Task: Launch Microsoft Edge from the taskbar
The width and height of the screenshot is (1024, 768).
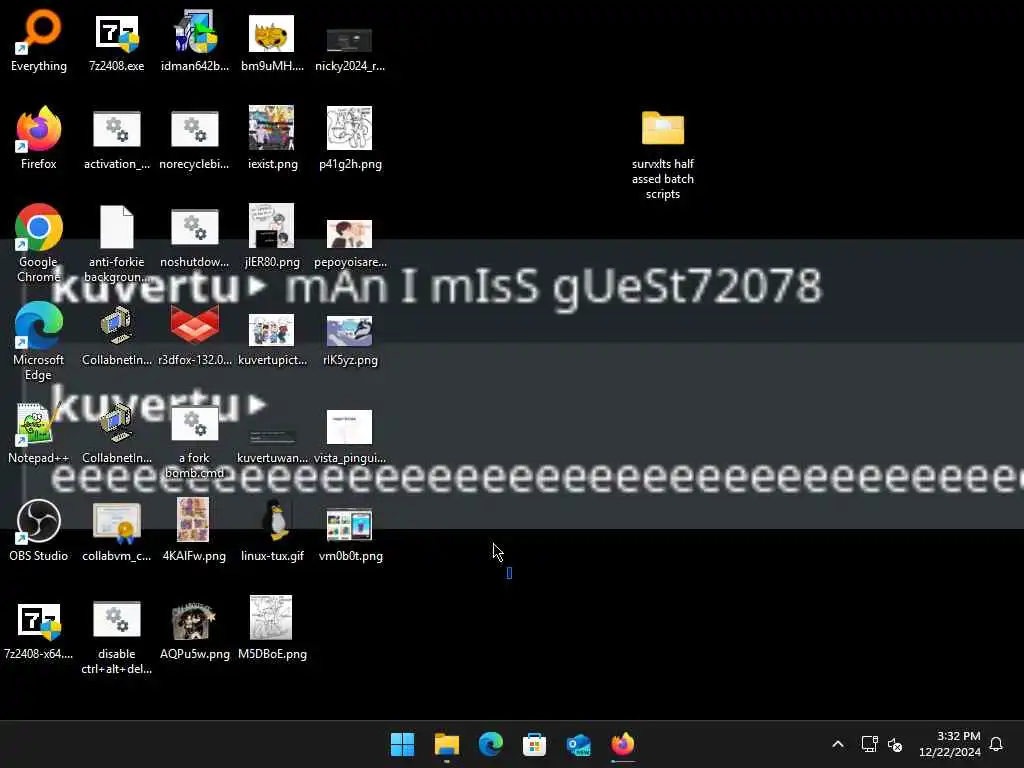Action: 490,744
